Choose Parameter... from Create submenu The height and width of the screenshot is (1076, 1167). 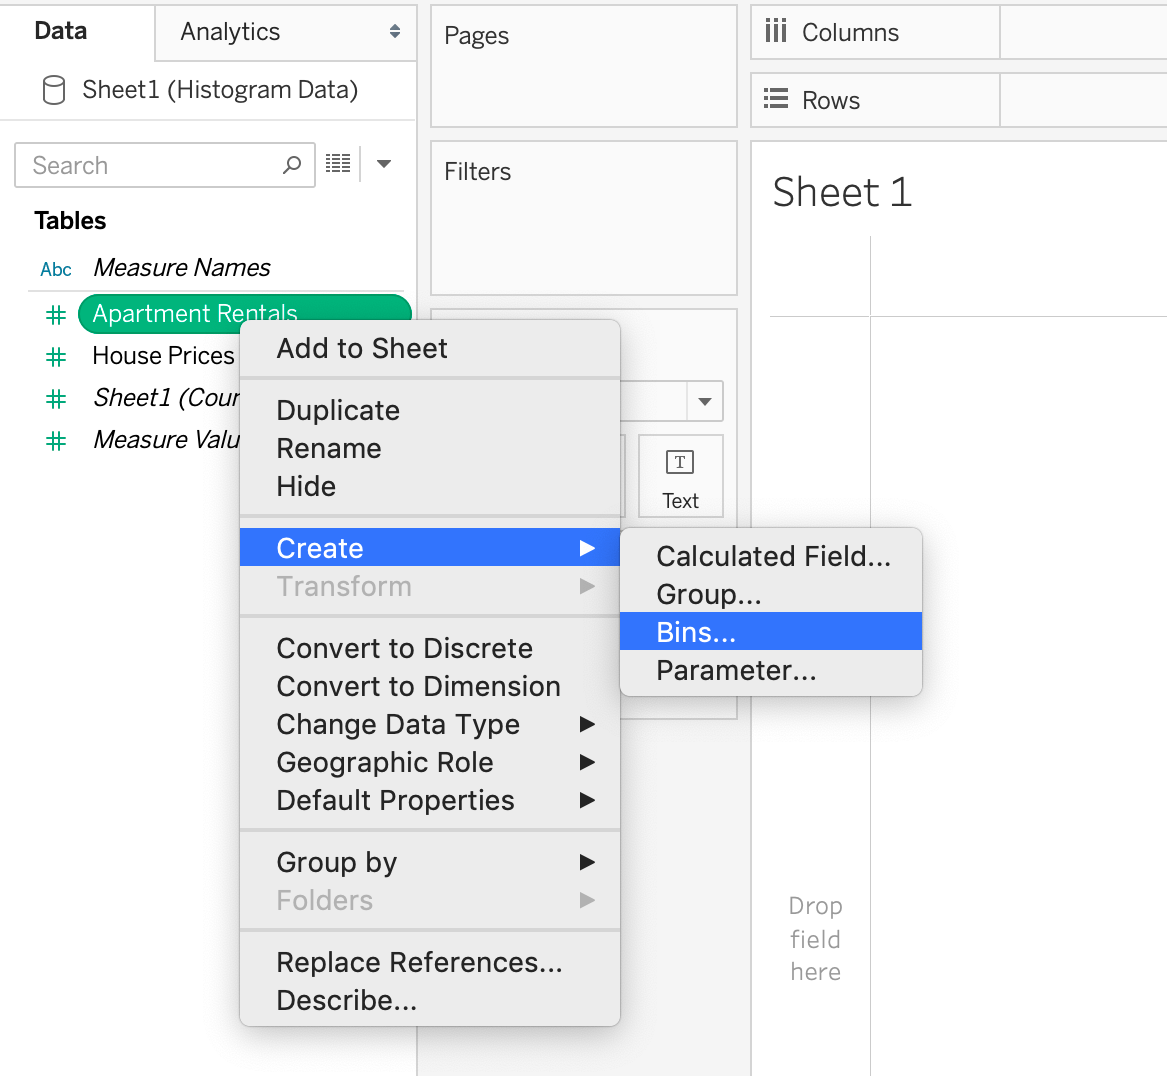[771, 670]
